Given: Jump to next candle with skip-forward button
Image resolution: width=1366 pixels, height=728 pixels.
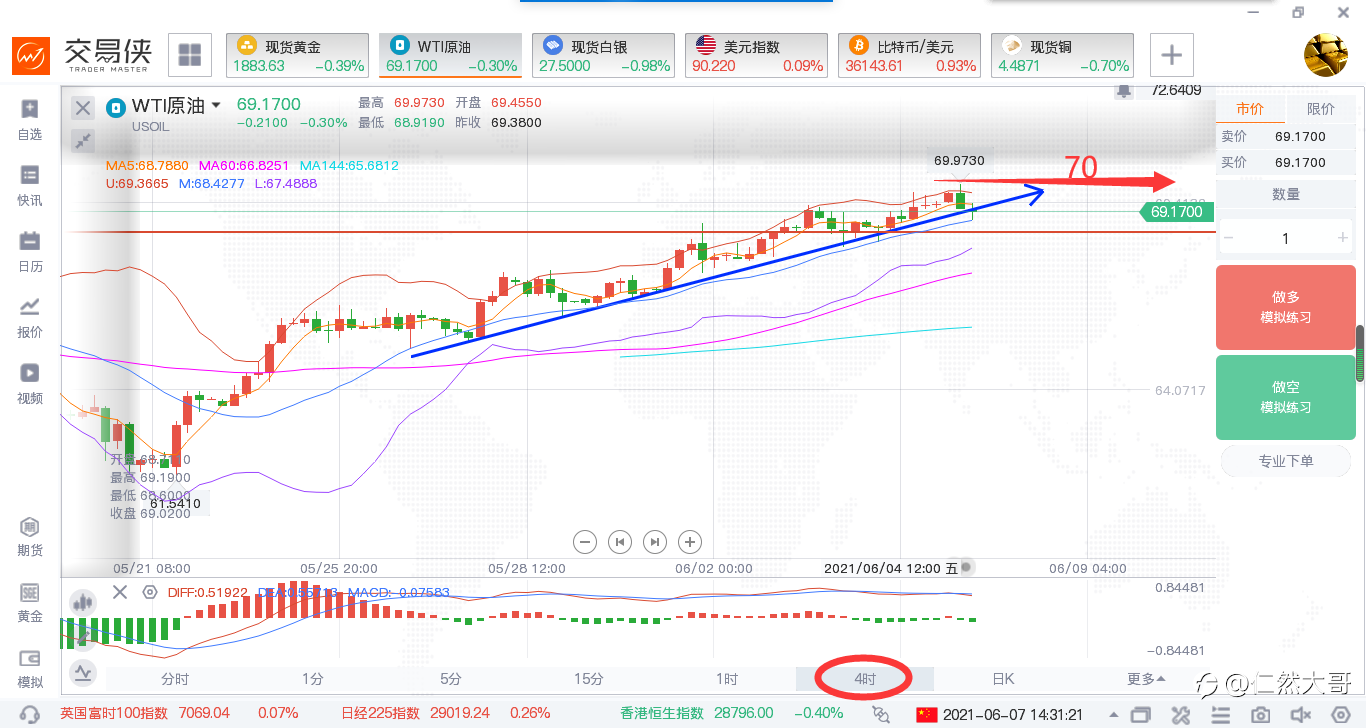Looking at the screenshot, I should 654,542.
